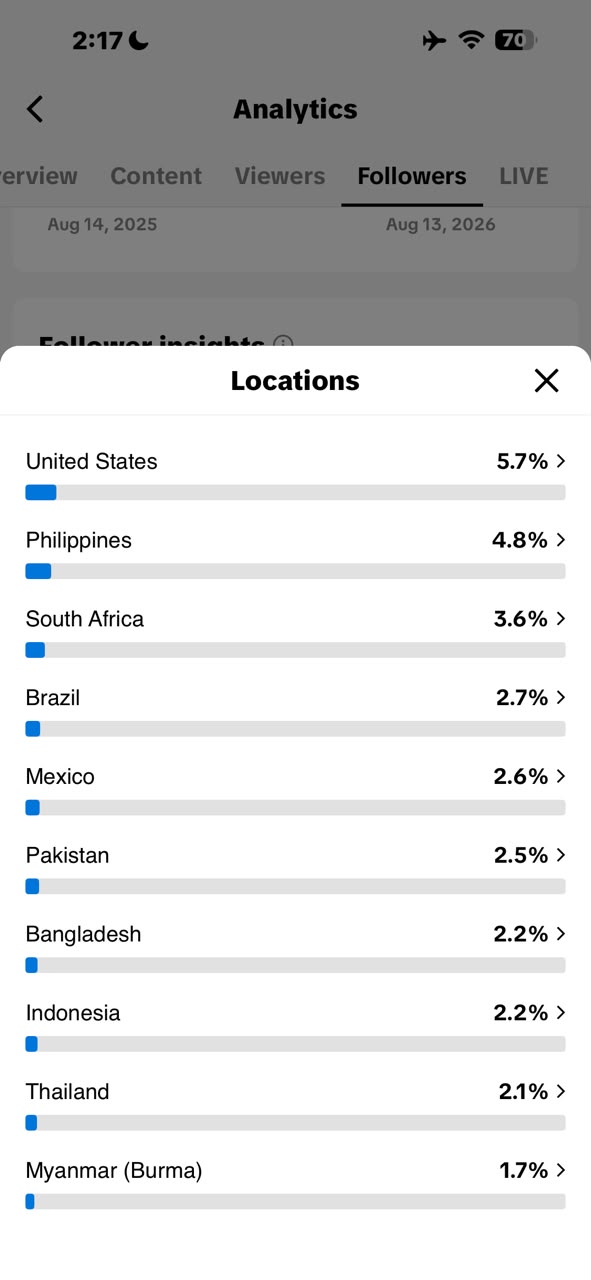Viewport: 591px width, 1280px height.
Task: Expand Philippines location chevron
Action: tap(561, 540)
